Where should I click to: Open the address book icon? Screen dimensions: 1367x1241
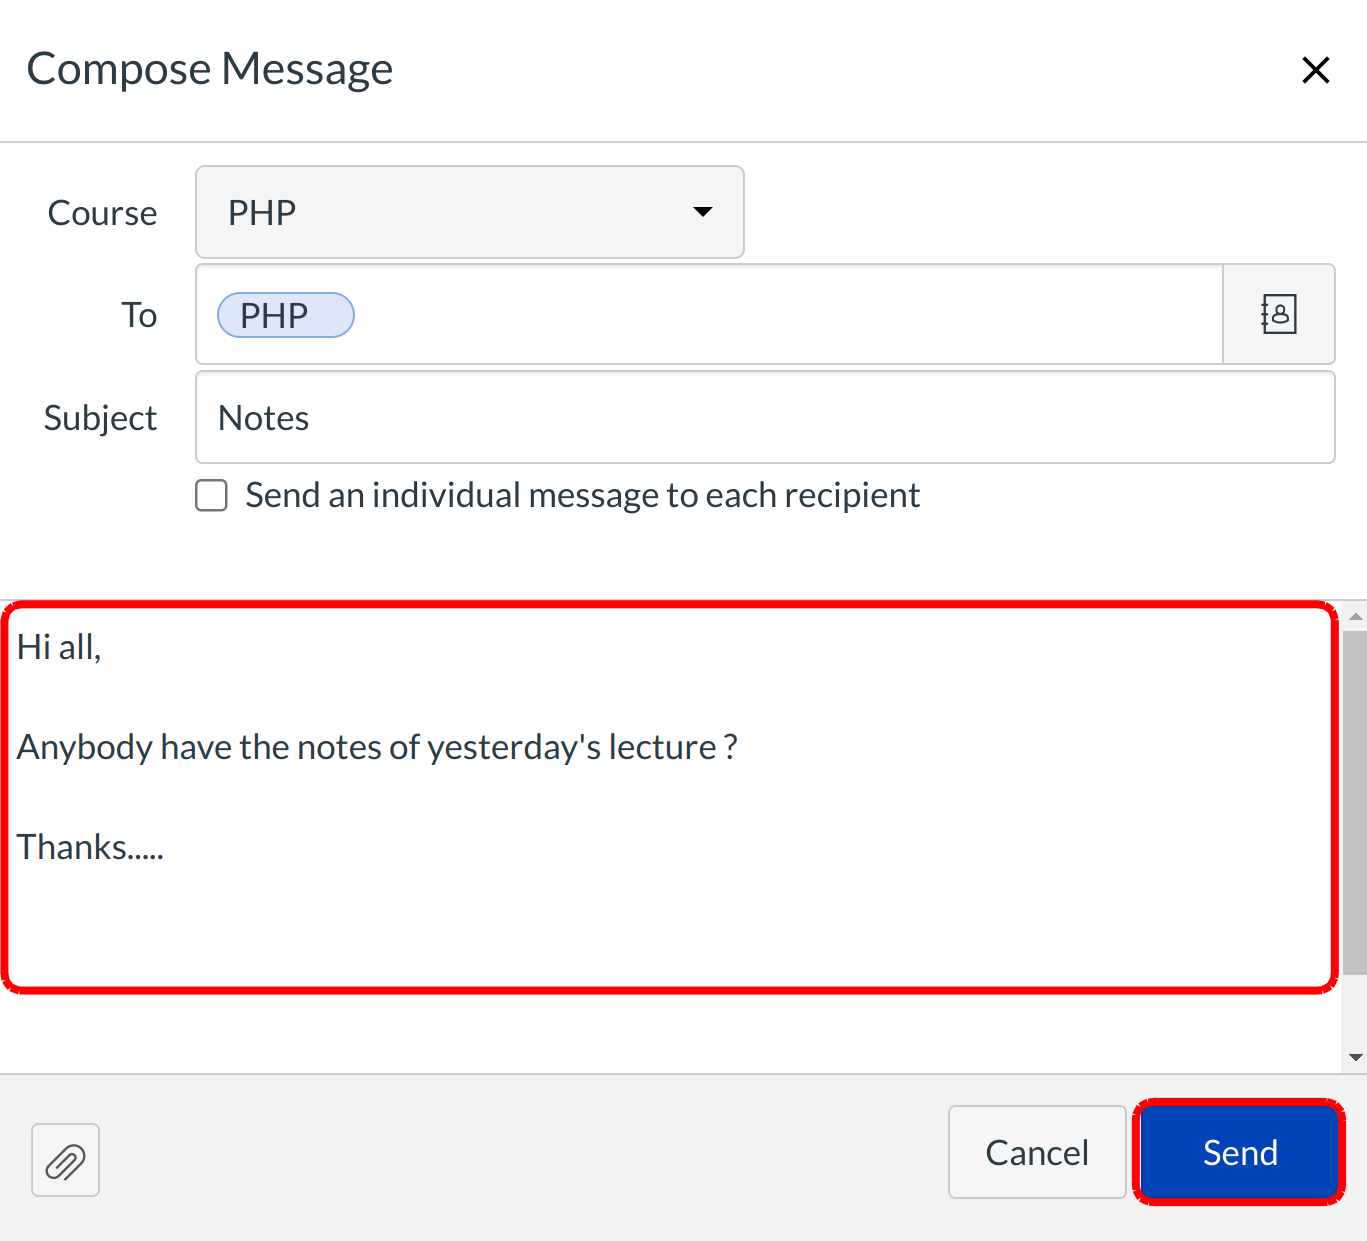click(1278, 315)
